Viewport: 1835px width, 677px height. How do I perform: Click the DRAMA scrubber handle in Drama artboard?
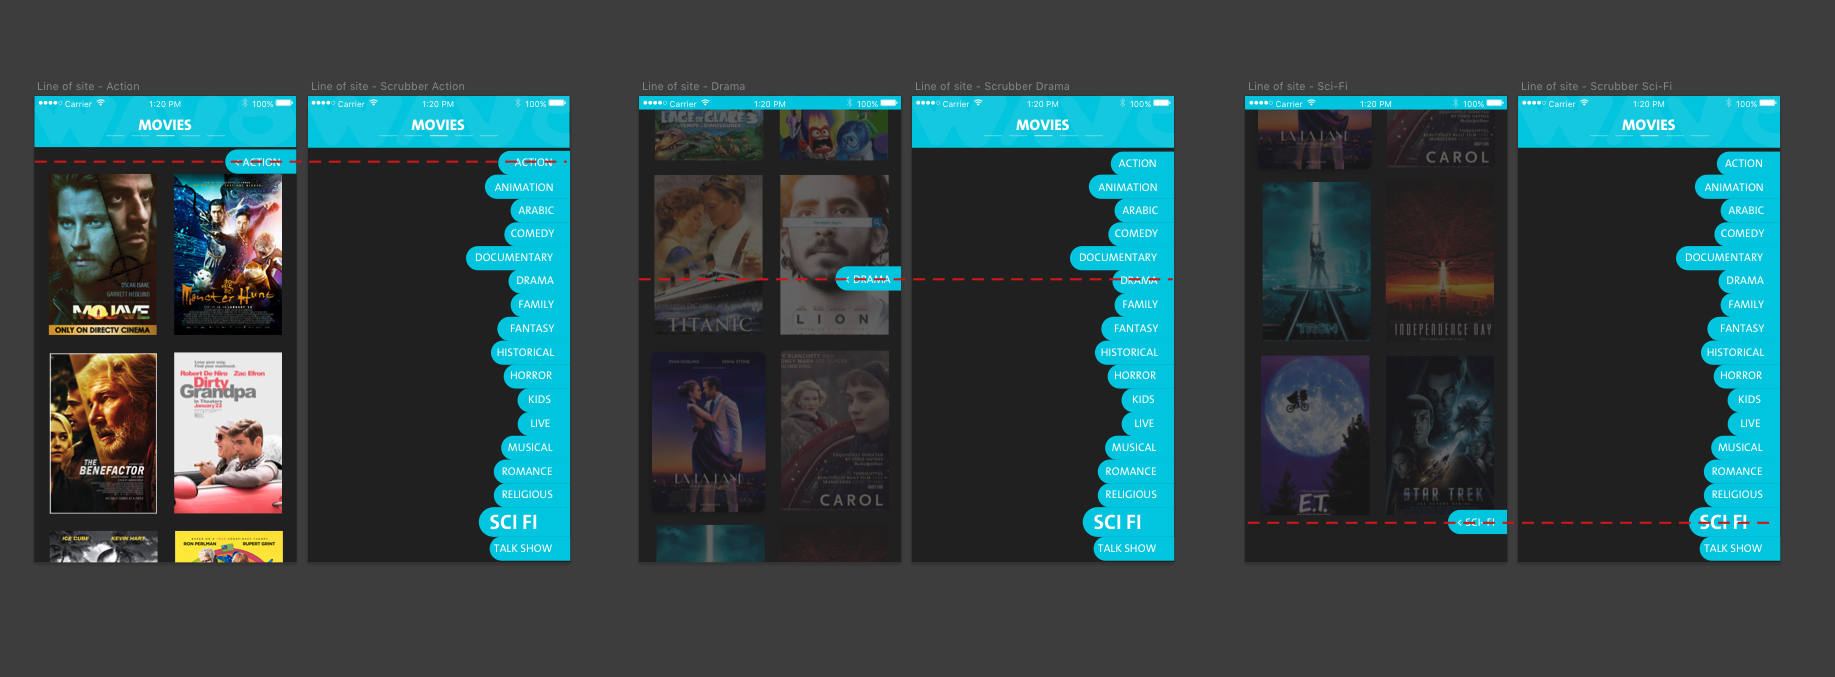(x=868, y=279)
